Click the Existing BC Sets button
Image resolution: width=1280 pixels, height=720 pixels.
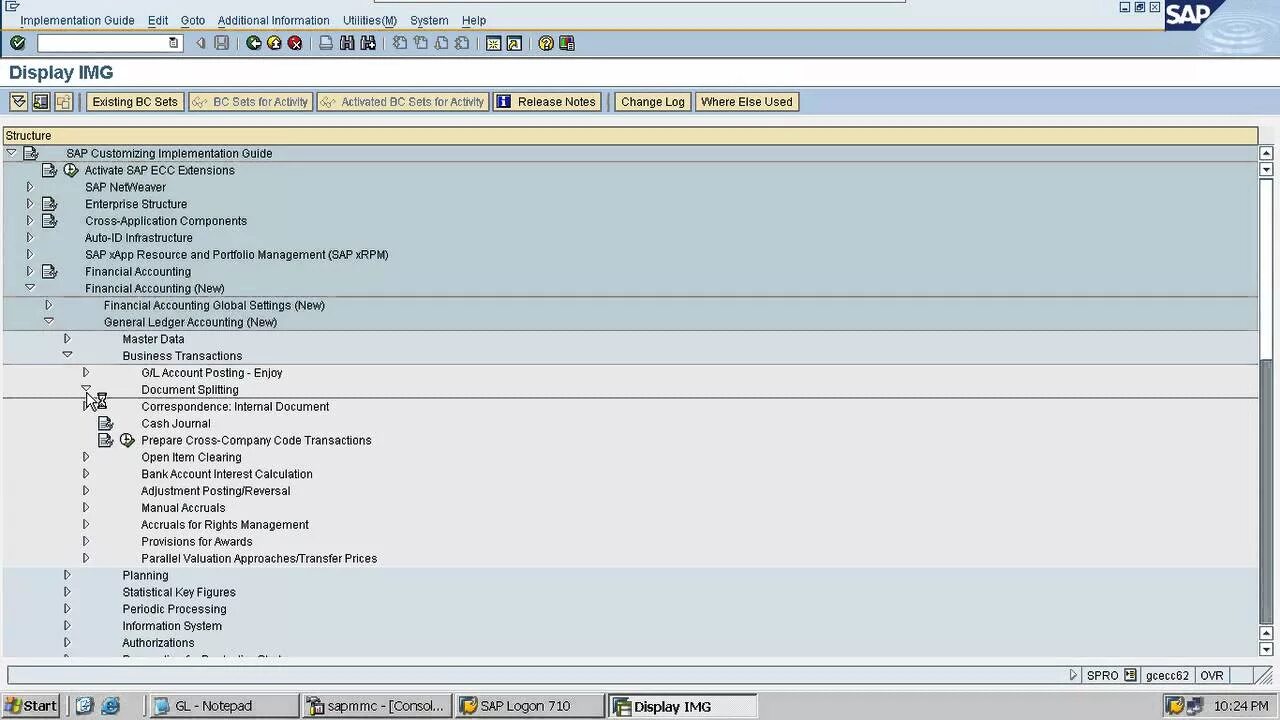[135, 102]
